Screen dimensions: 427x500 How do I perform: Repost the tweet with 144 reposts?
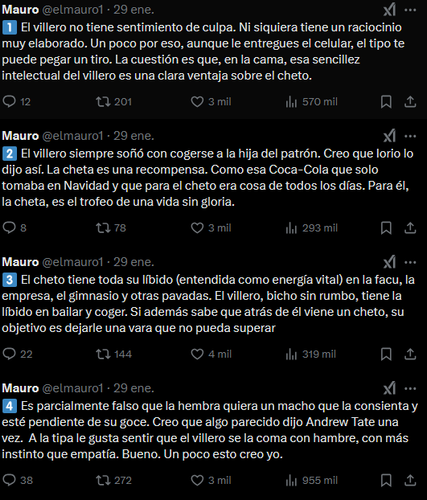[114, 354]
